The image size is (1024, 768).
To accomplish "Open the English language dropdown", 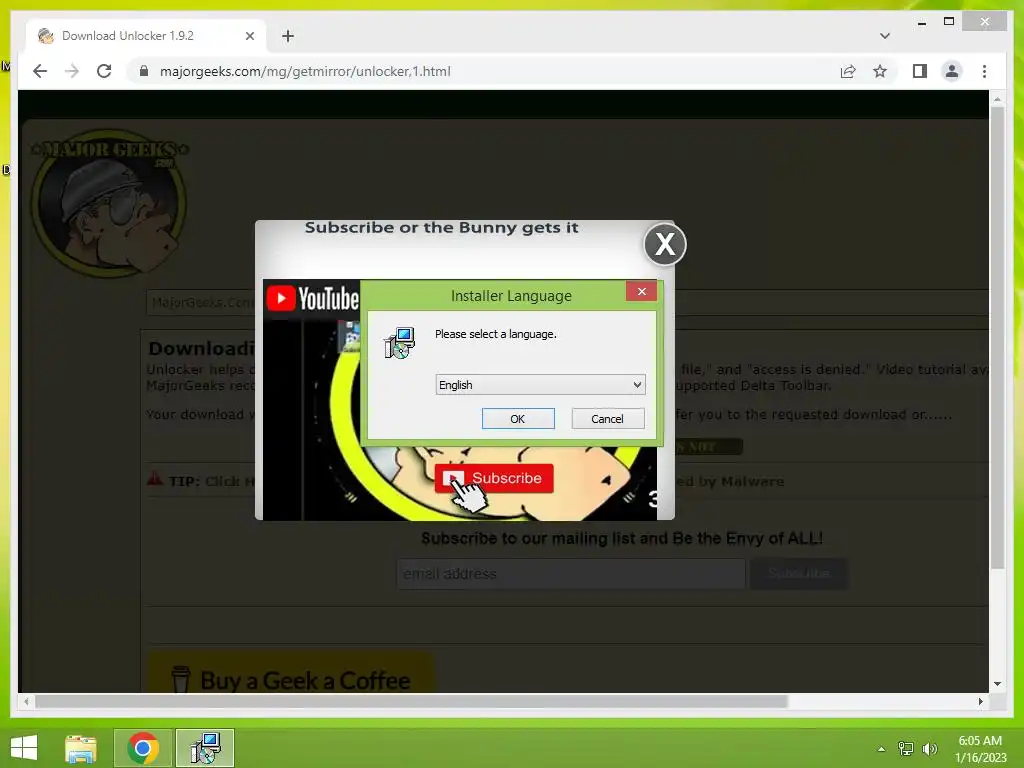I will (x=540, y=385).
